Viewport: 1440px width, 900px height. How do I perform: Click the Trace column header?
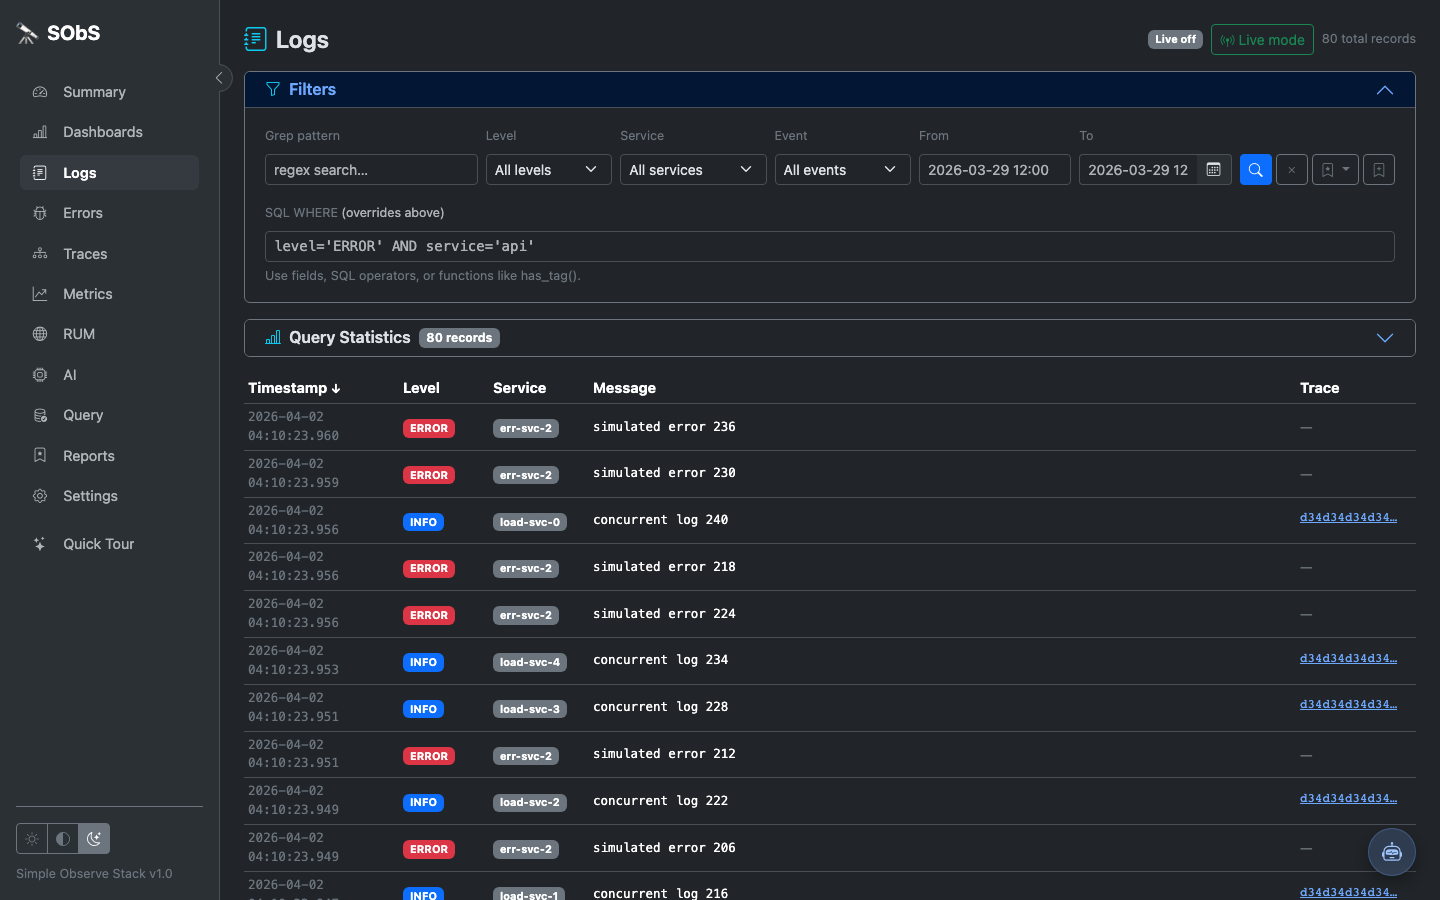click(1319, 388)
